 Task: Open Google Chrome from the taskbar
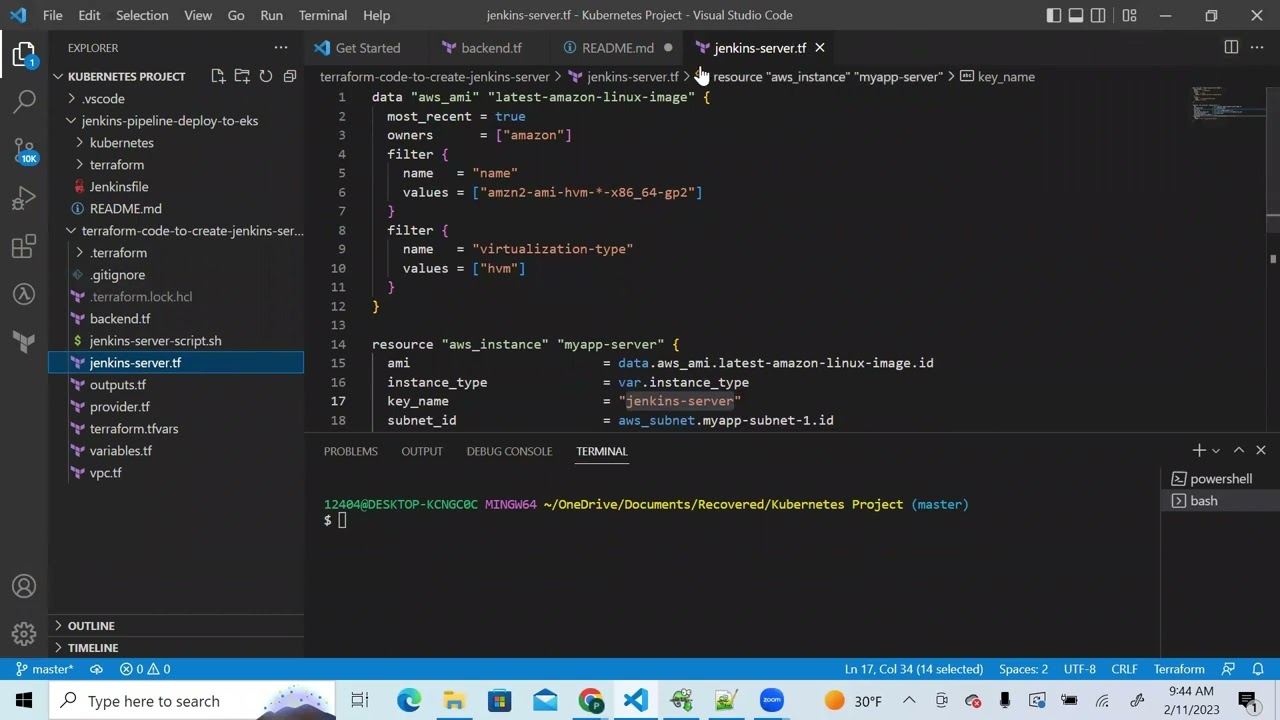[x=590, y=701]
